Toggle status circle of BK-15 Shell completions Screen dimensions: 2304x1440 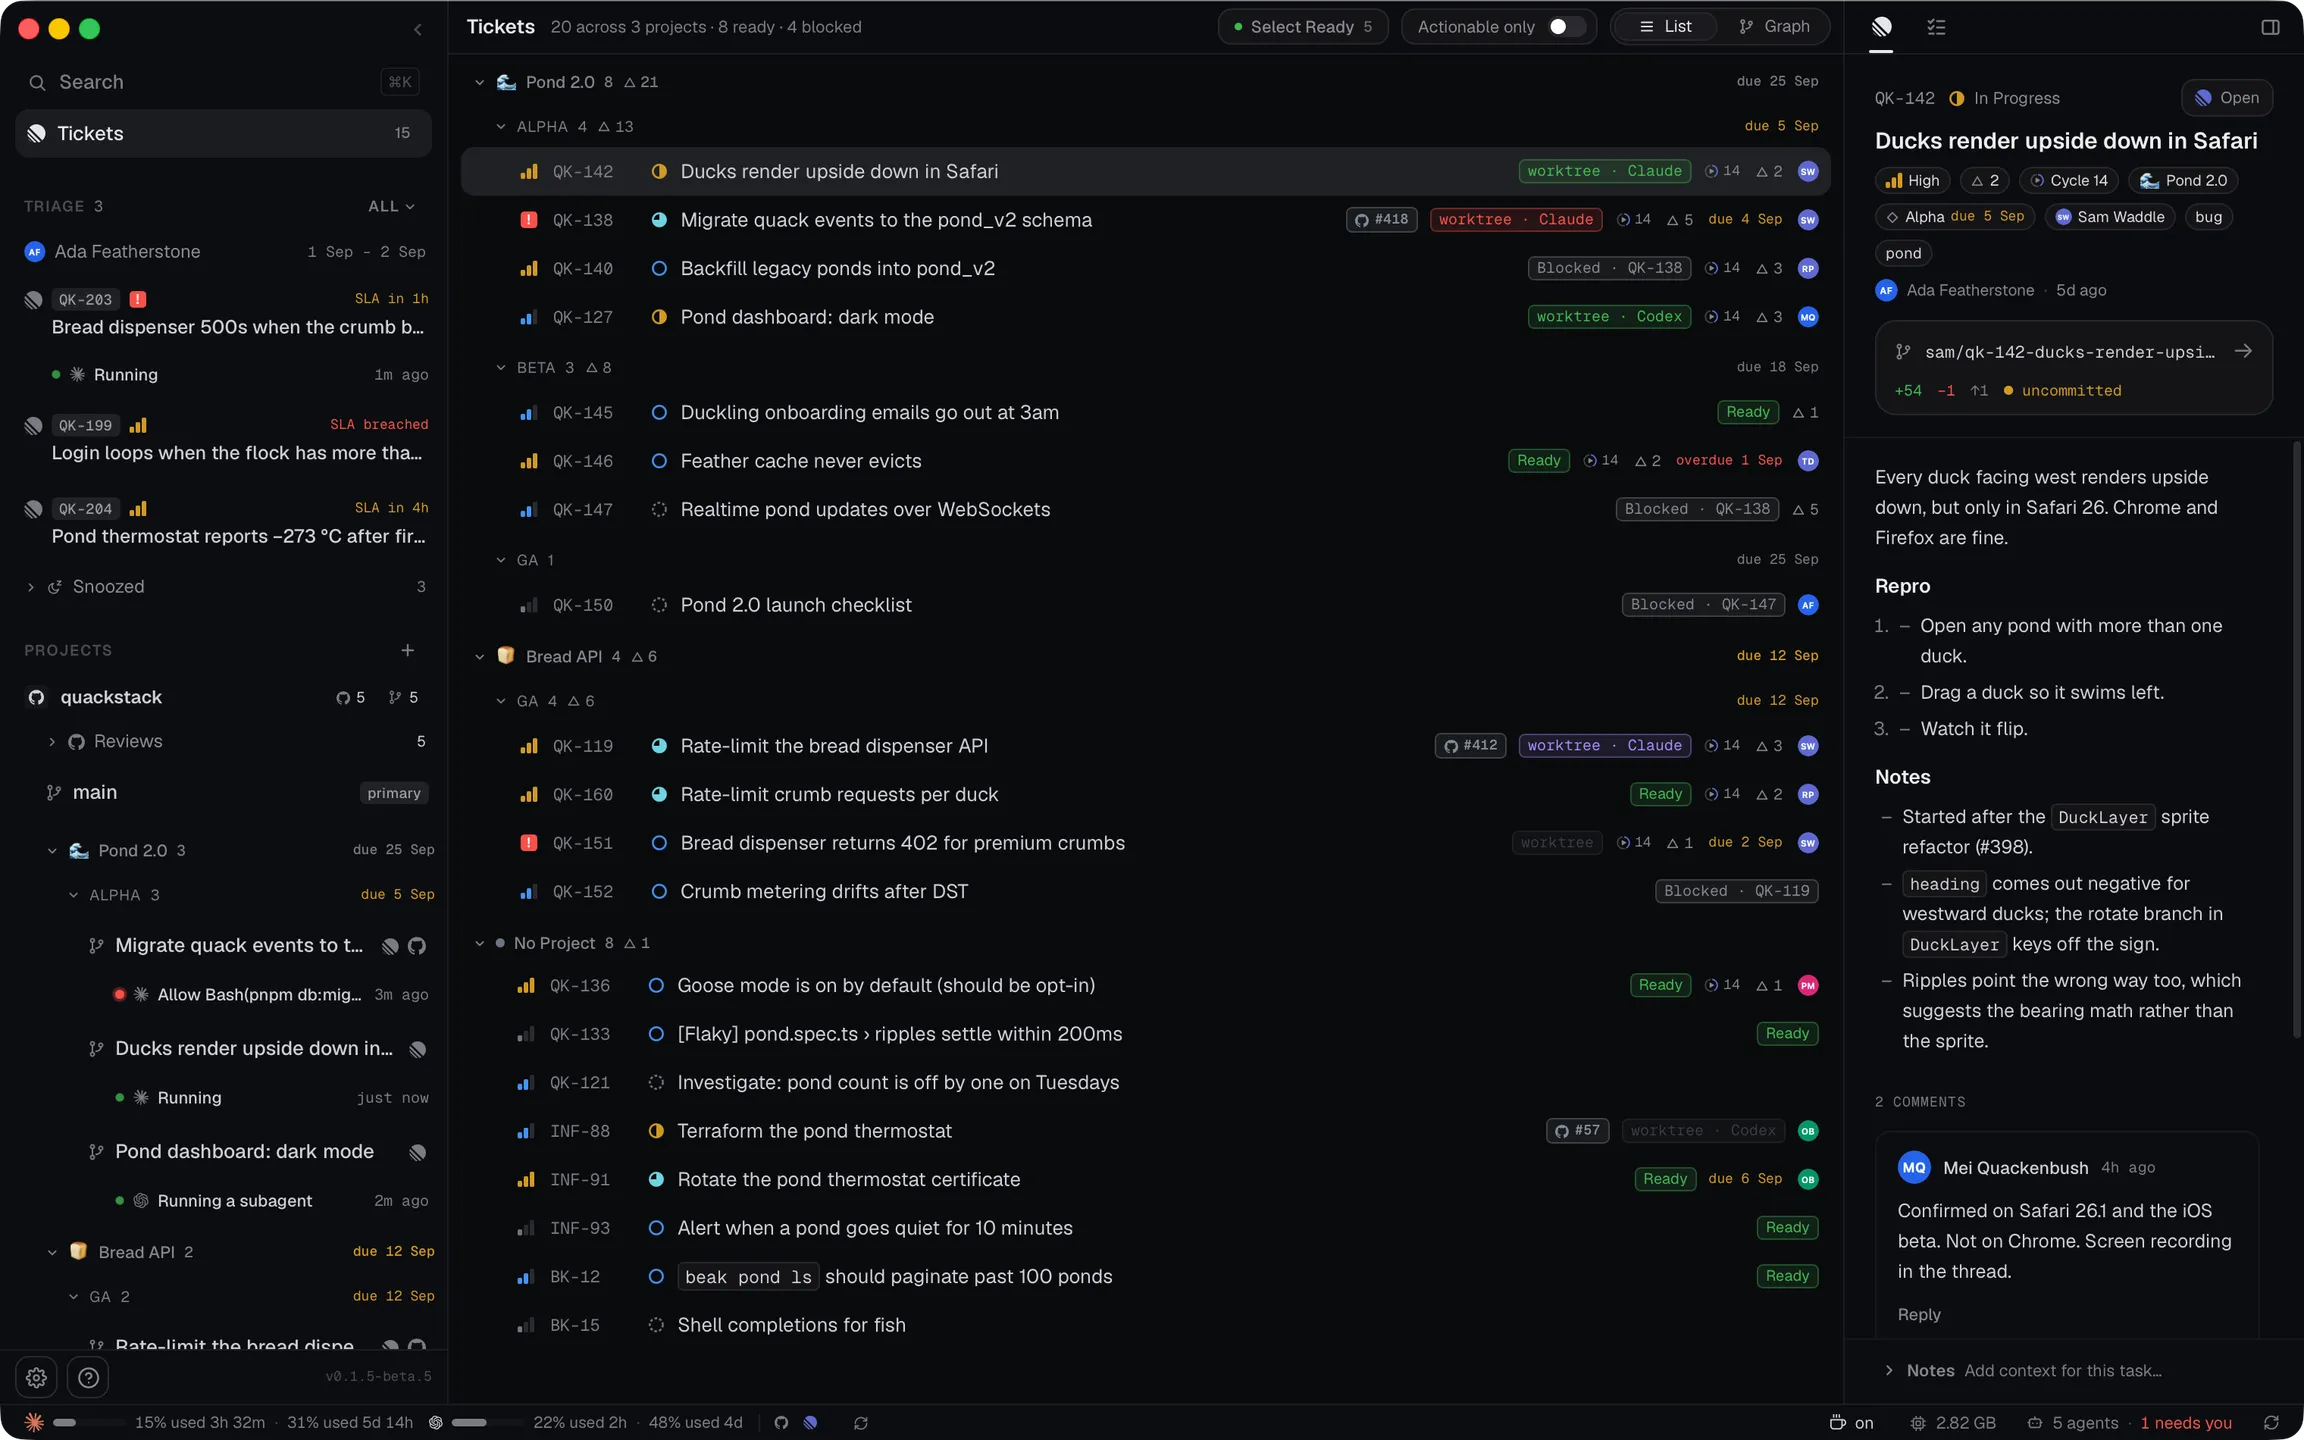point(656,1325)
